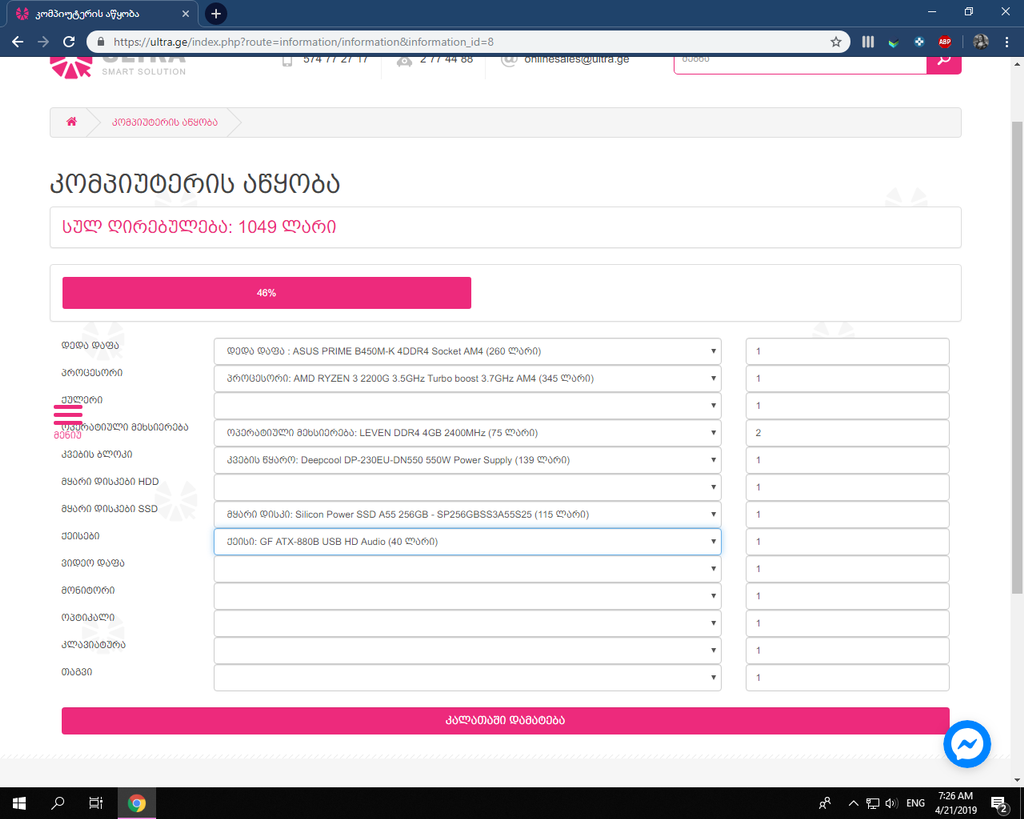Click the home icon in breadcrumb
This screenshot has width=1024, height=819.
tap(72, 121)
